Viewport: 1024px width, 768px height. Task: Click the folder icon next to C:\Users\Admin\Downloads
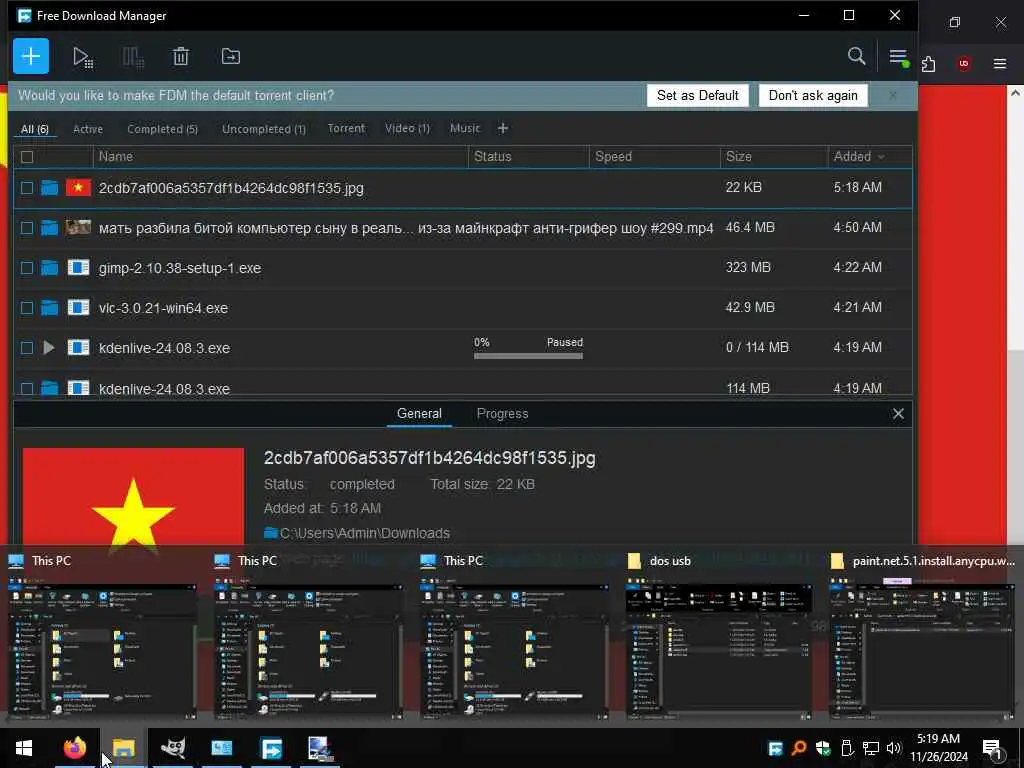pos(270,533)
